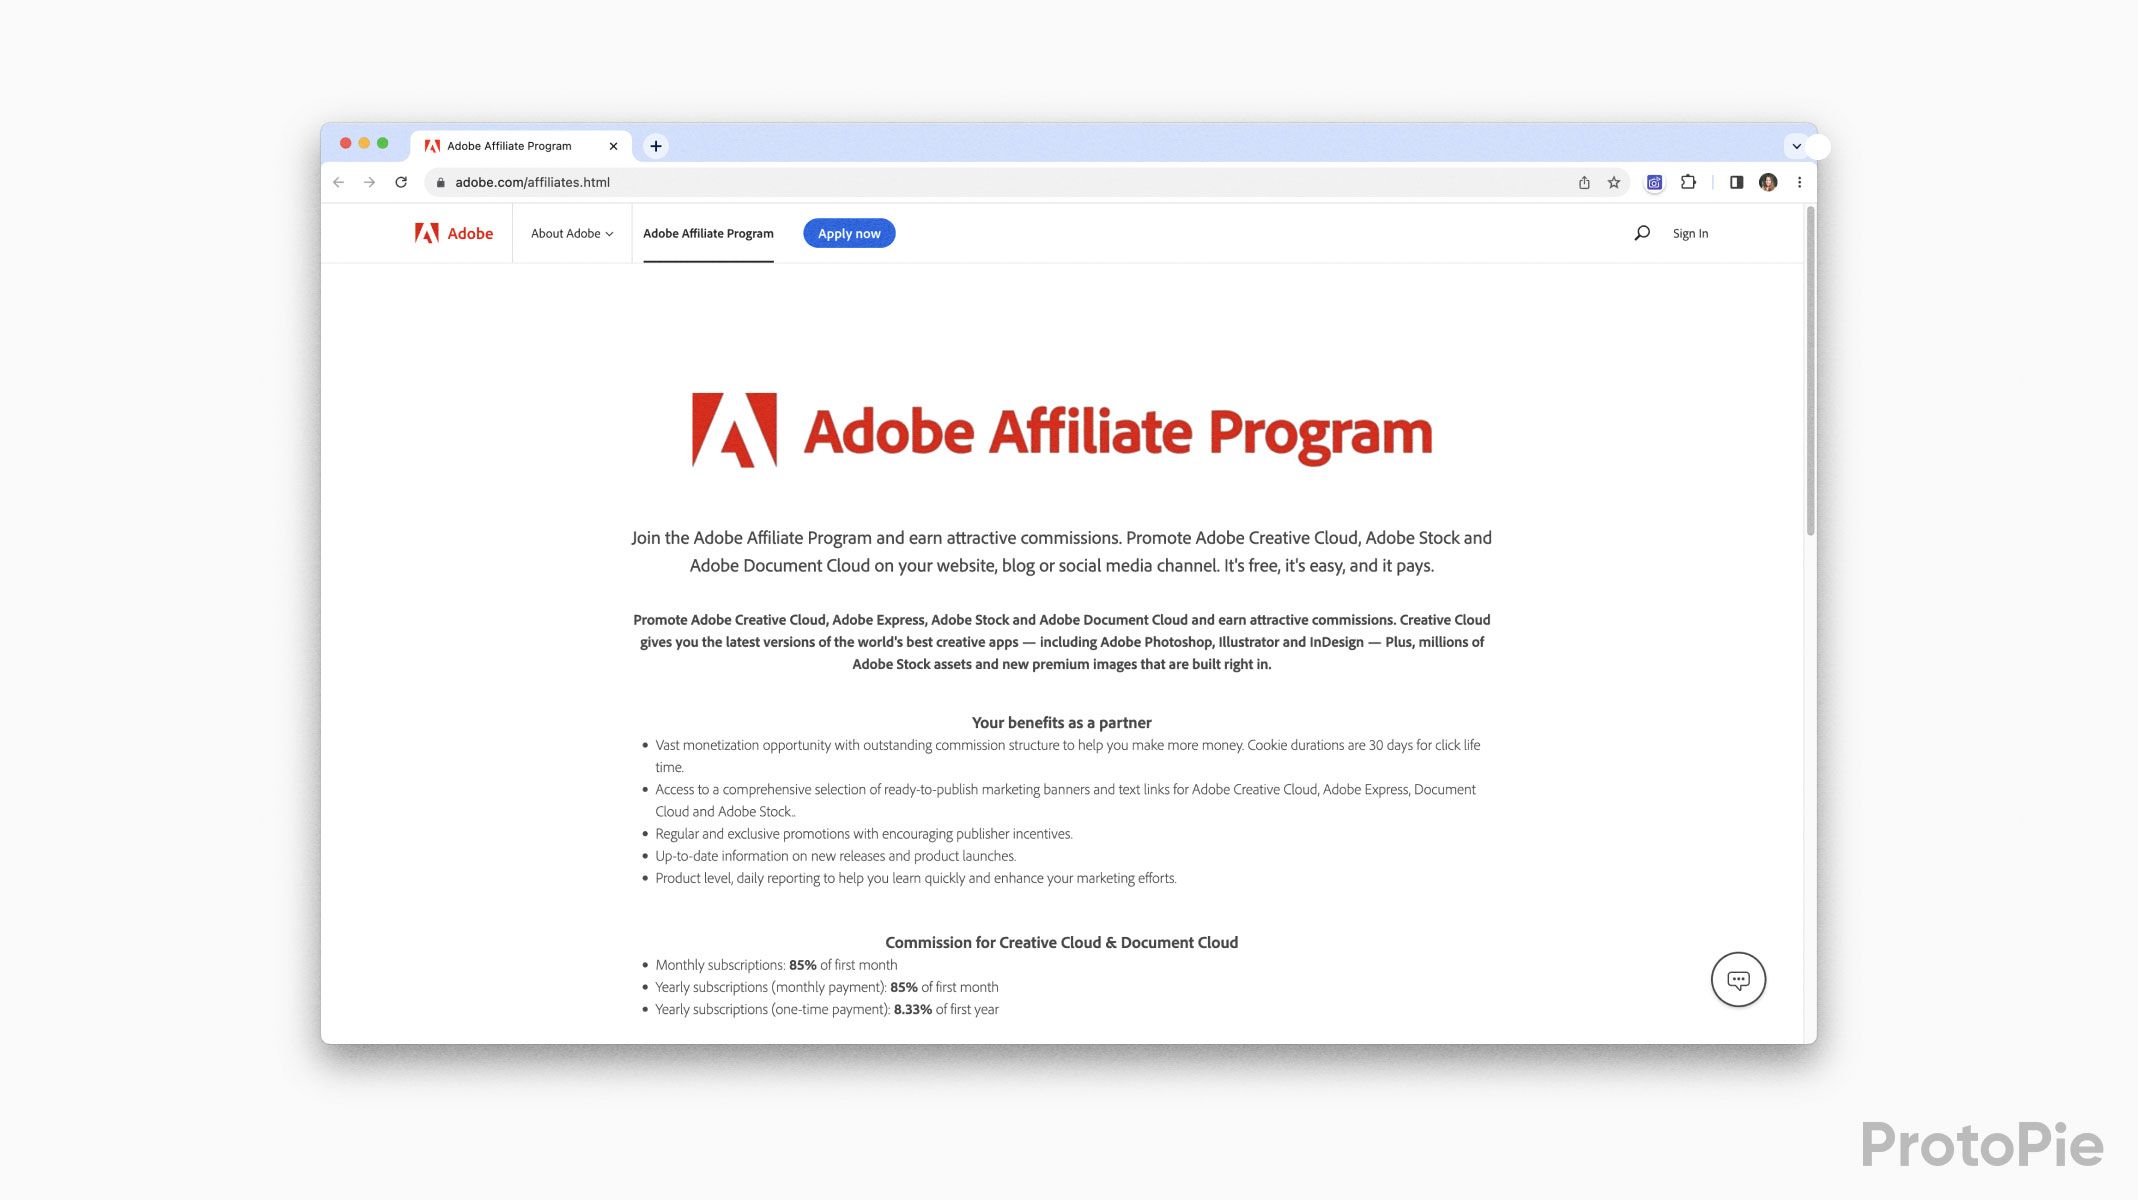Click the Sign In link
This screenshot has width=2138, height=1200.
coord(1690,233)
